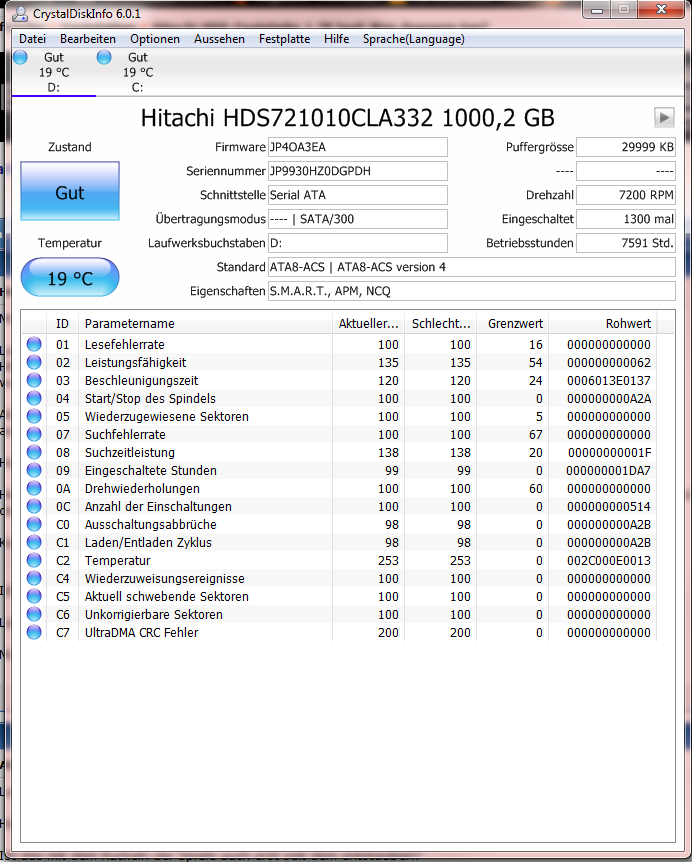The image size is (692, 862).
Task: Select the Drehwiederholungen parameter name
Action: tap(142, 489)
